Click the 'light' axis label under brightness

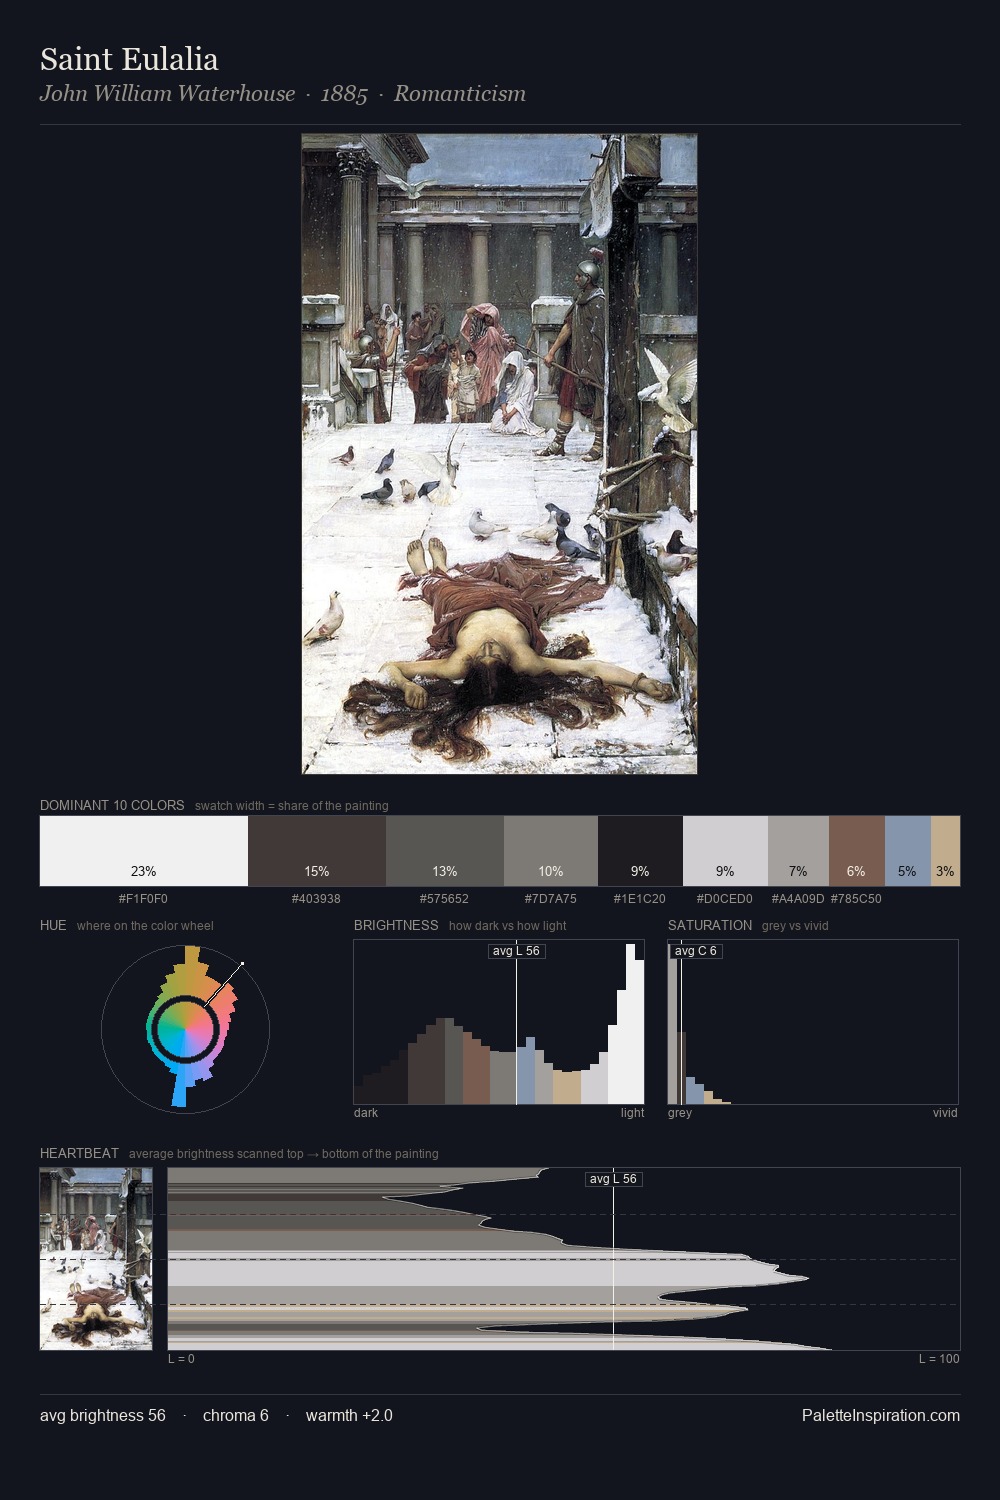coord(633,1113)
